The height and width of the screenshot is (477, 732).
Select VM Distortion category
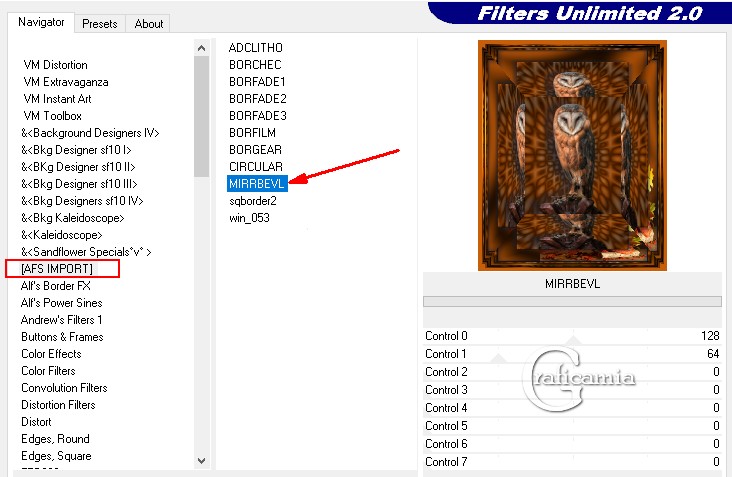click(x=56, y=65)
